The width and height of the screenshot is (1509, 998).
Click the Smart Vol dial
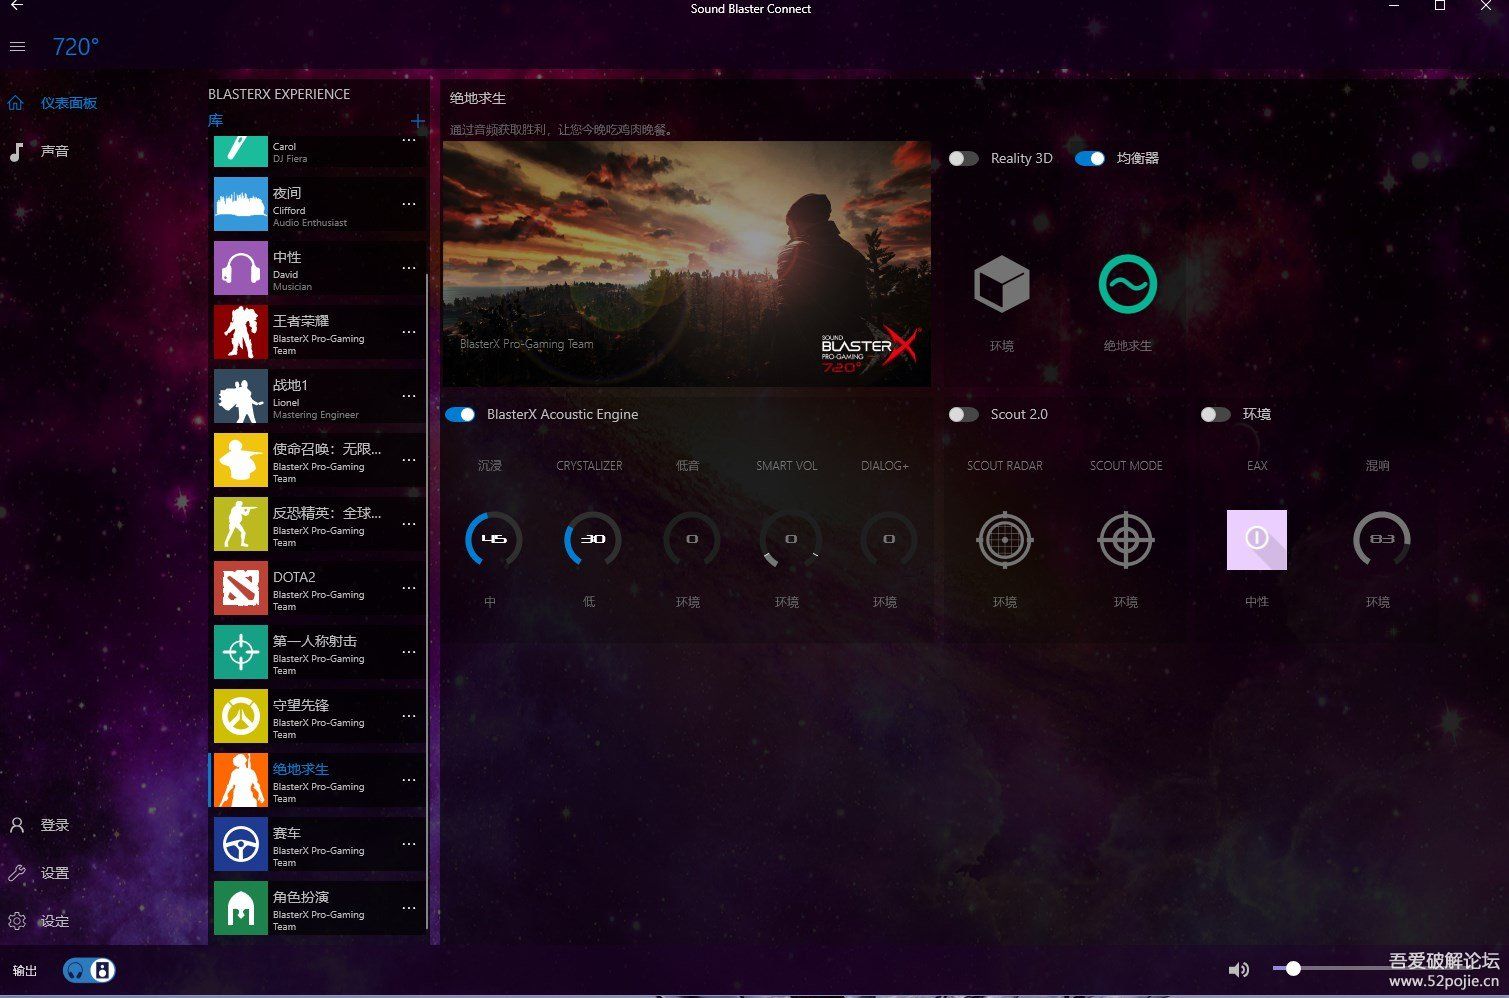click(x=790, y=539)
